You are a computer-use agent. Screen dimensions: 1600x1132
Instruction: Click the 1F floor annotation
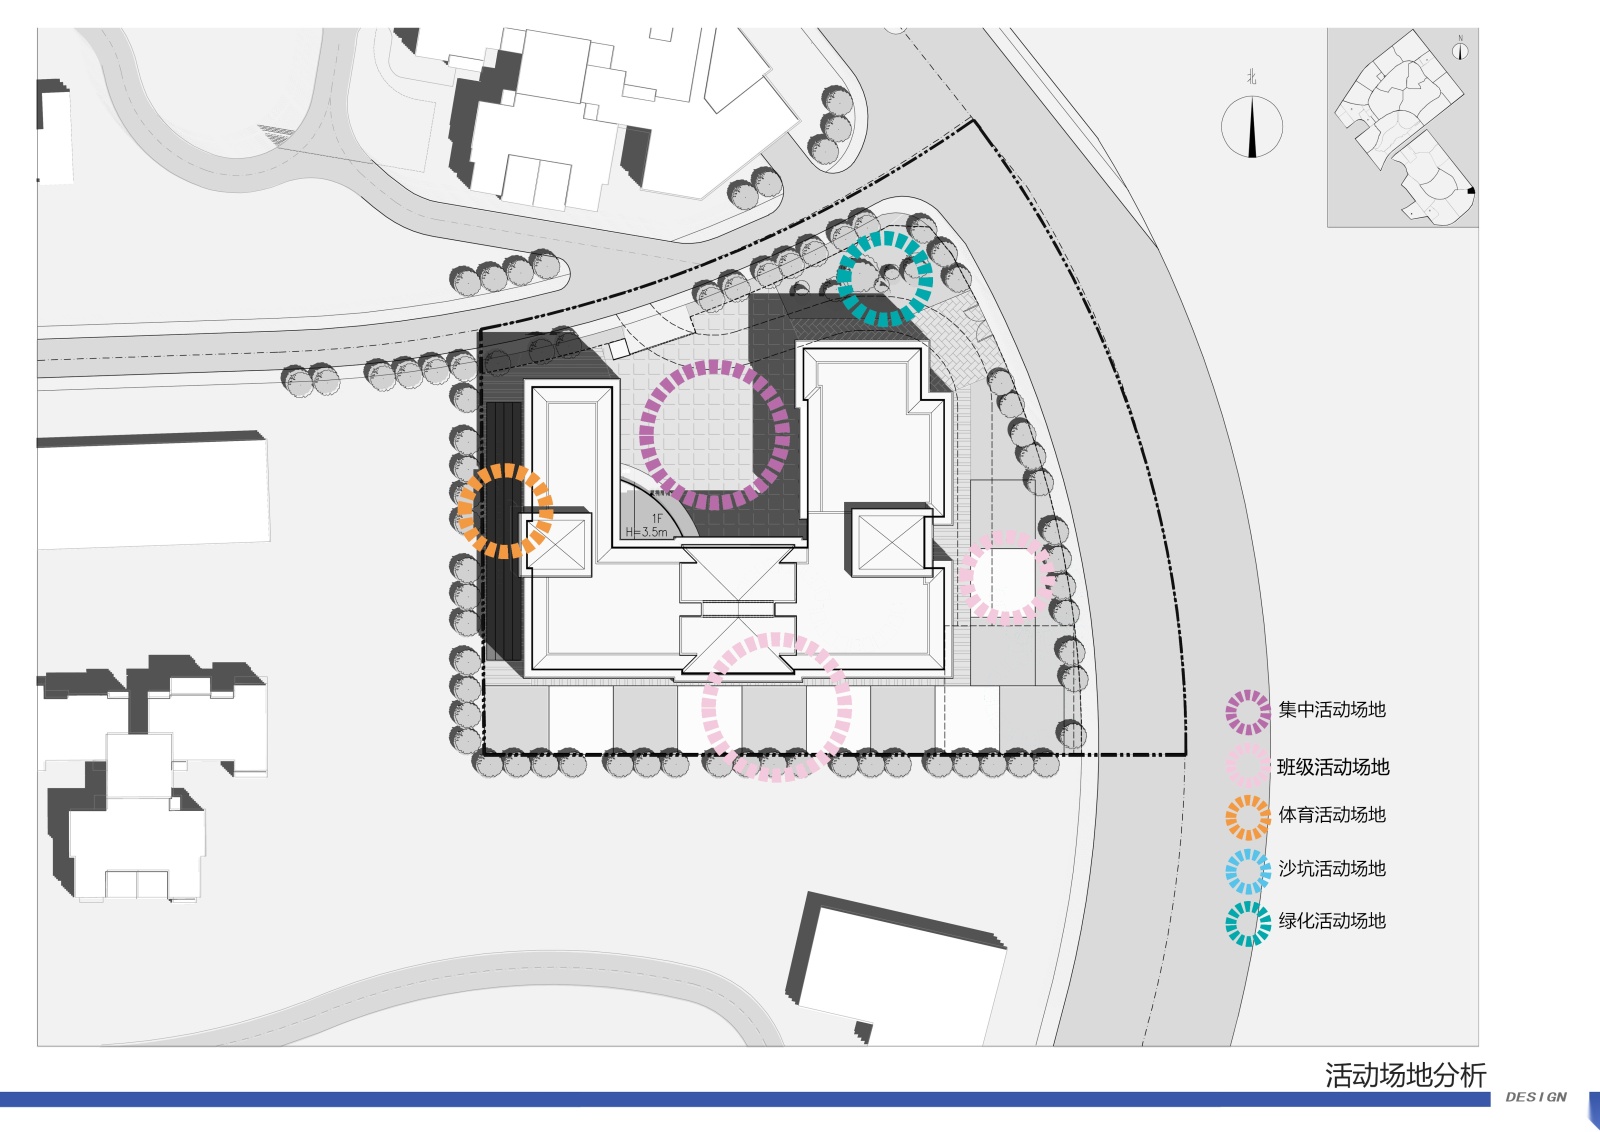point(657,519)
